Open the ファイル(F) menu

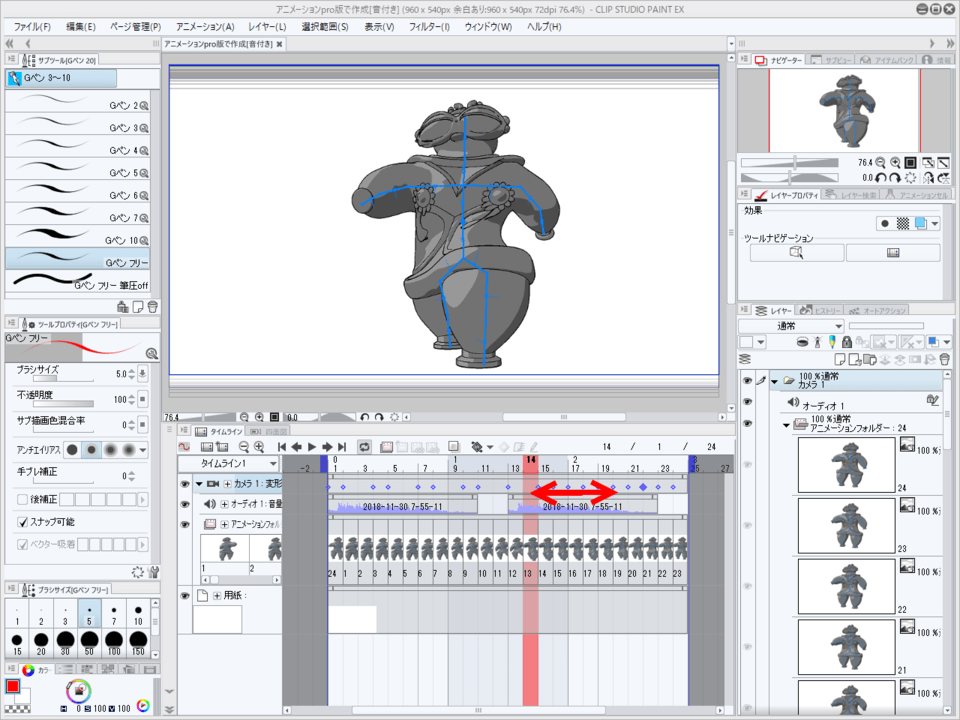click(32, 26)
